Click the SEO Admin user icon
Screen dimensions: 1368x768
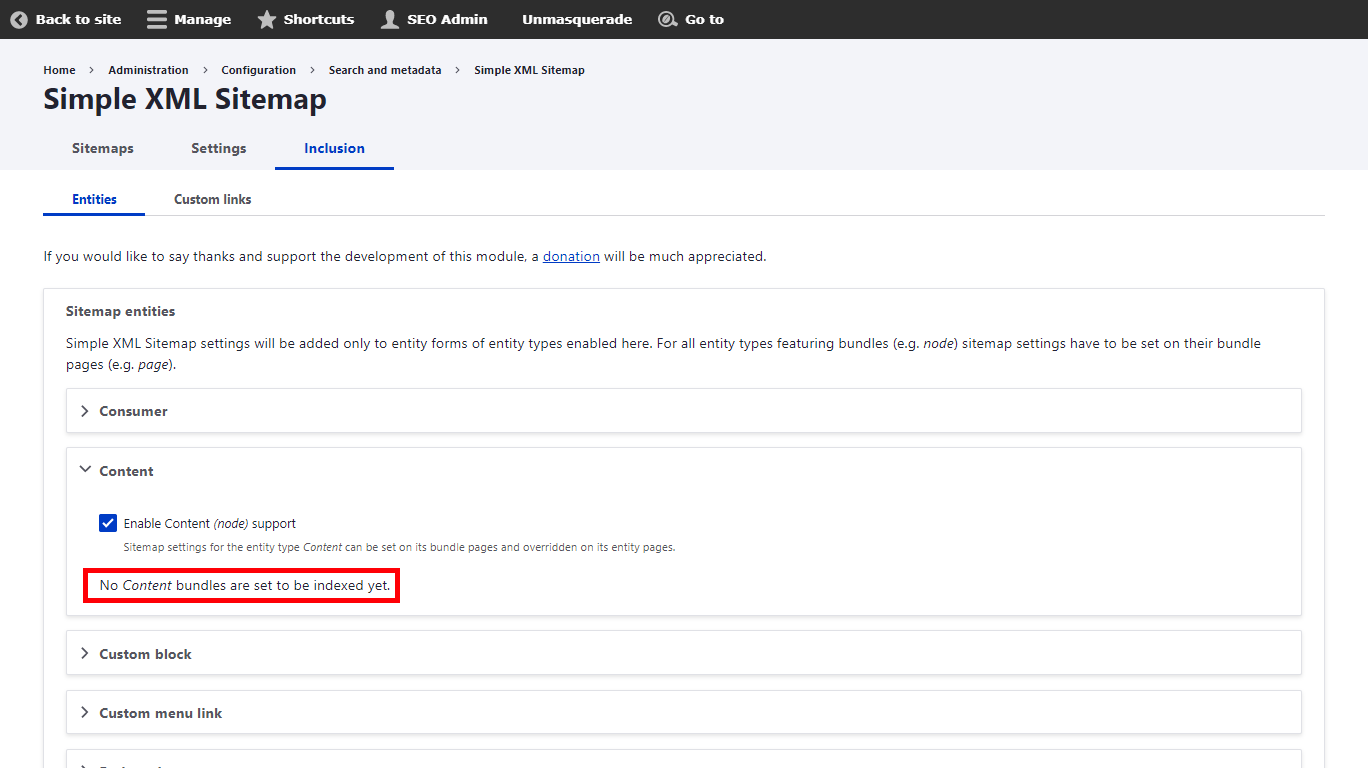tap(390, 19)
